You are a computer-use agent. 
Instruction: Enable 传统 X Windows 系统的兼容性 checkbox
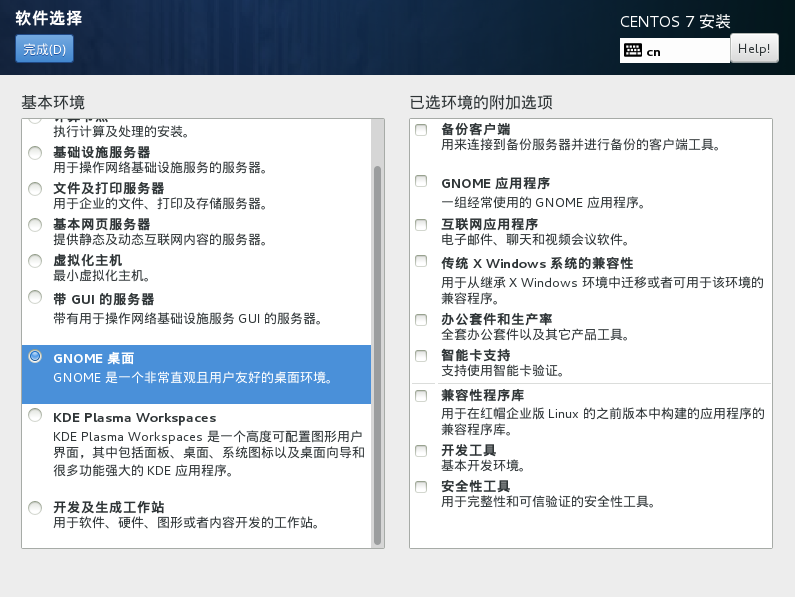(421, 261)
